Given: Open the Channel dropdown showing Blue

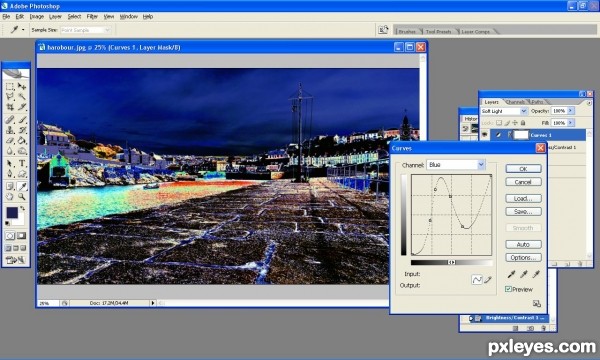Looking at the screenshot, I should (x=456, y=165).
